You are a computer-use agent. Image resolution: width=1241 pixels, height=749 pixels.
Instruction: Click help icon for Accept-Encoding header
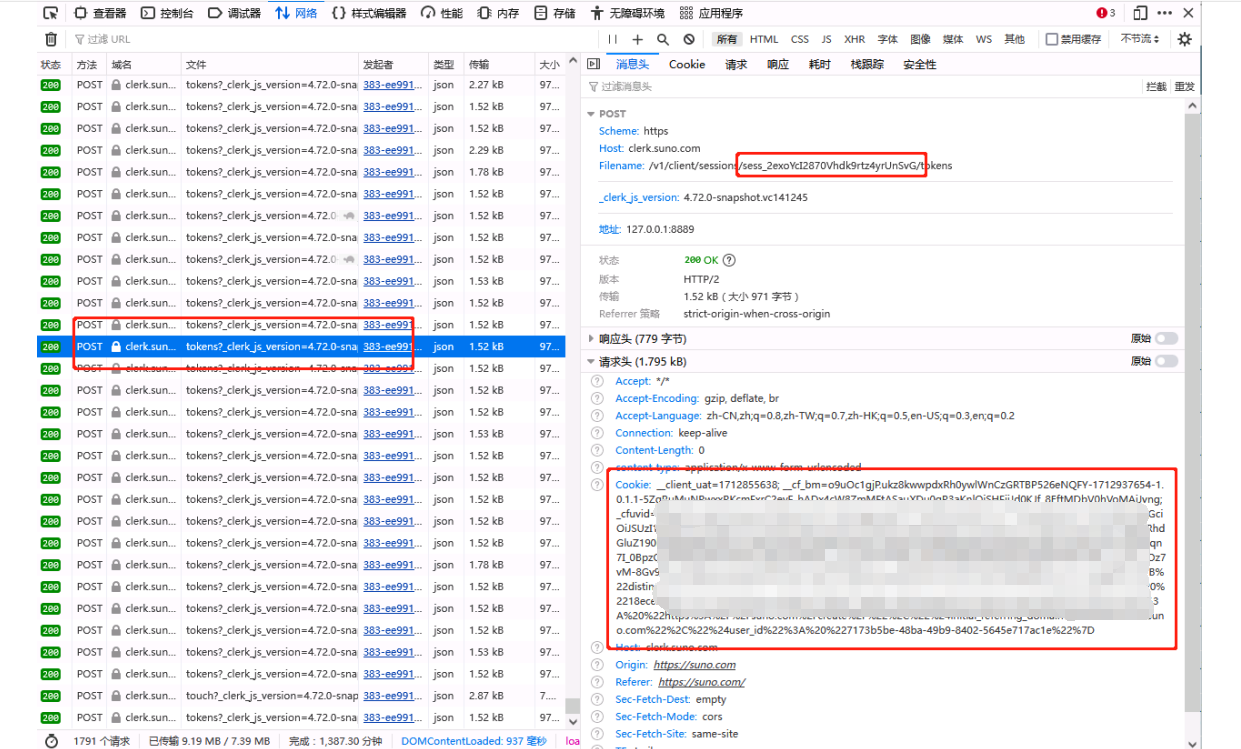coord(597,398)
